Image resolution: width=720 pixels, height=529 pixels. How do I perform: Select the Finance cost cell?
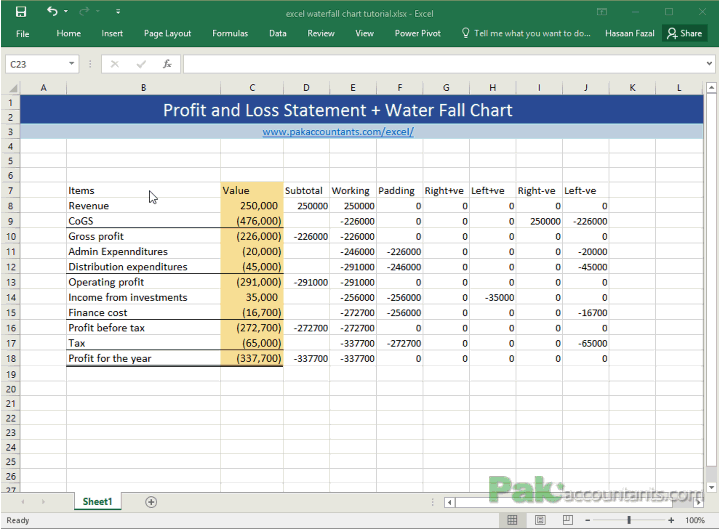pos(143,313)
